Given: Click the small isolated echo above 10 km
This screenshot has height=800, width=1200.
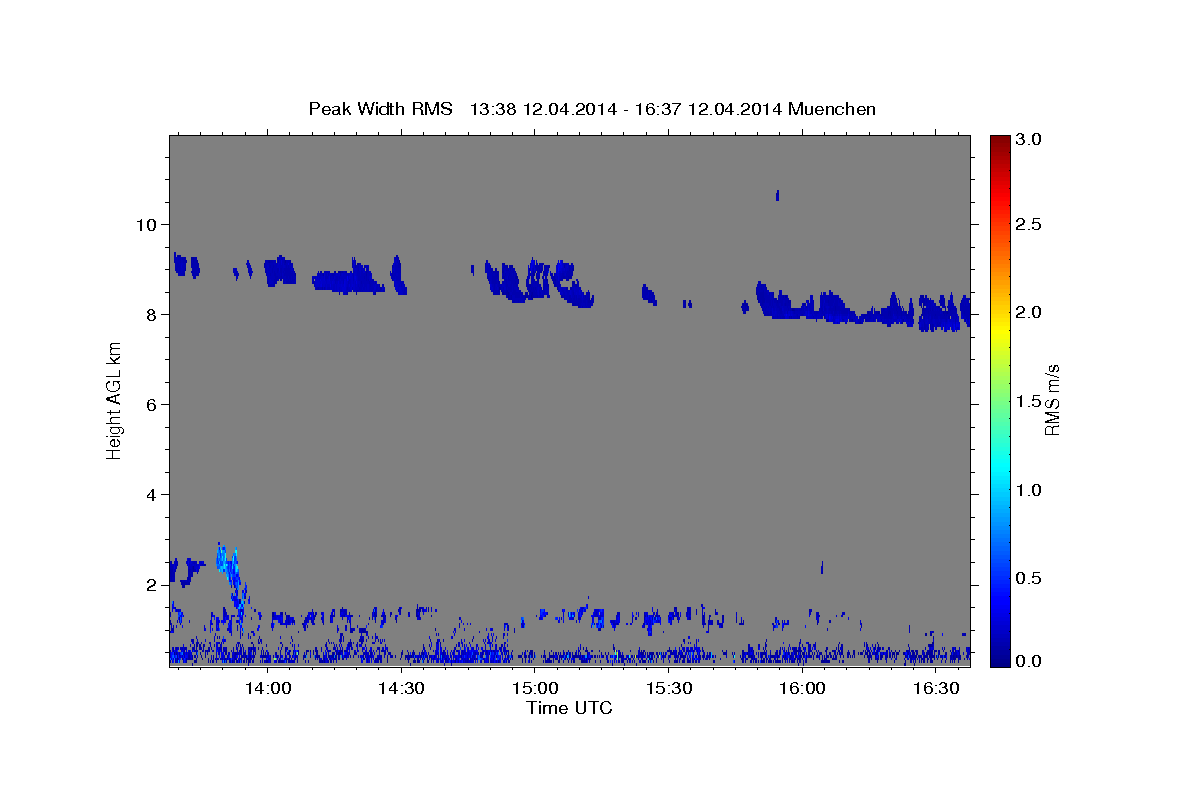Looking at the screenshot, I should [x=777, y=194].
